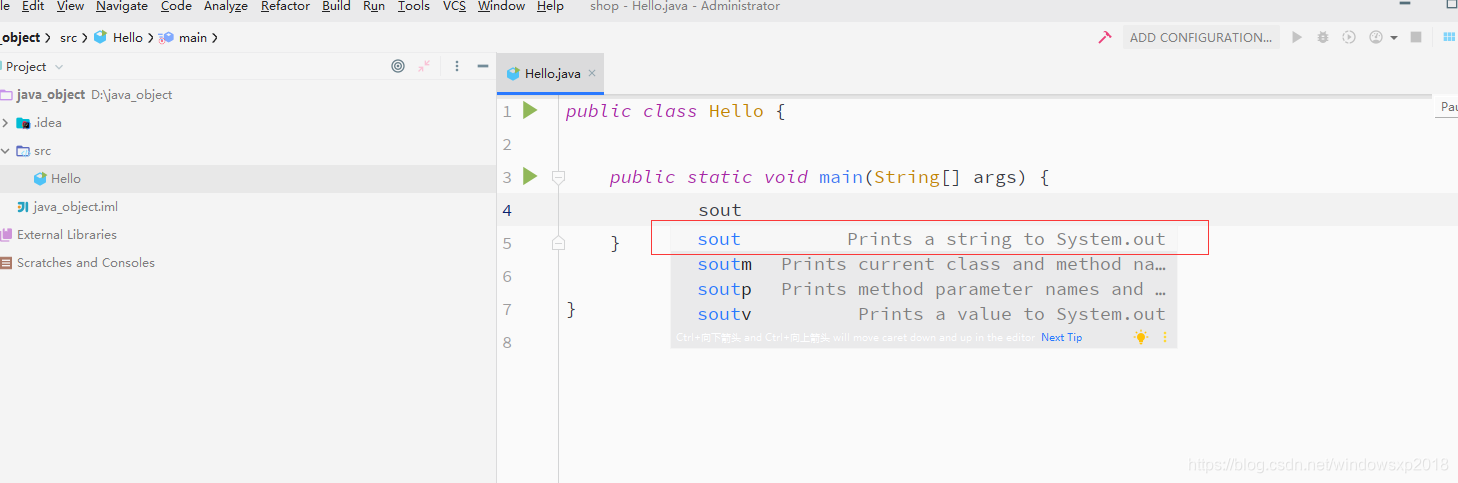
Task: Open the Edit menu
Action: click(x=33, y=6)
